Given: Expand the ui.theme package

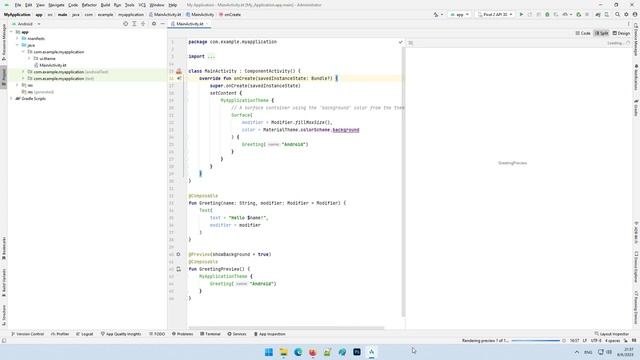Looking at the screenshot, I should pos(29,58).
